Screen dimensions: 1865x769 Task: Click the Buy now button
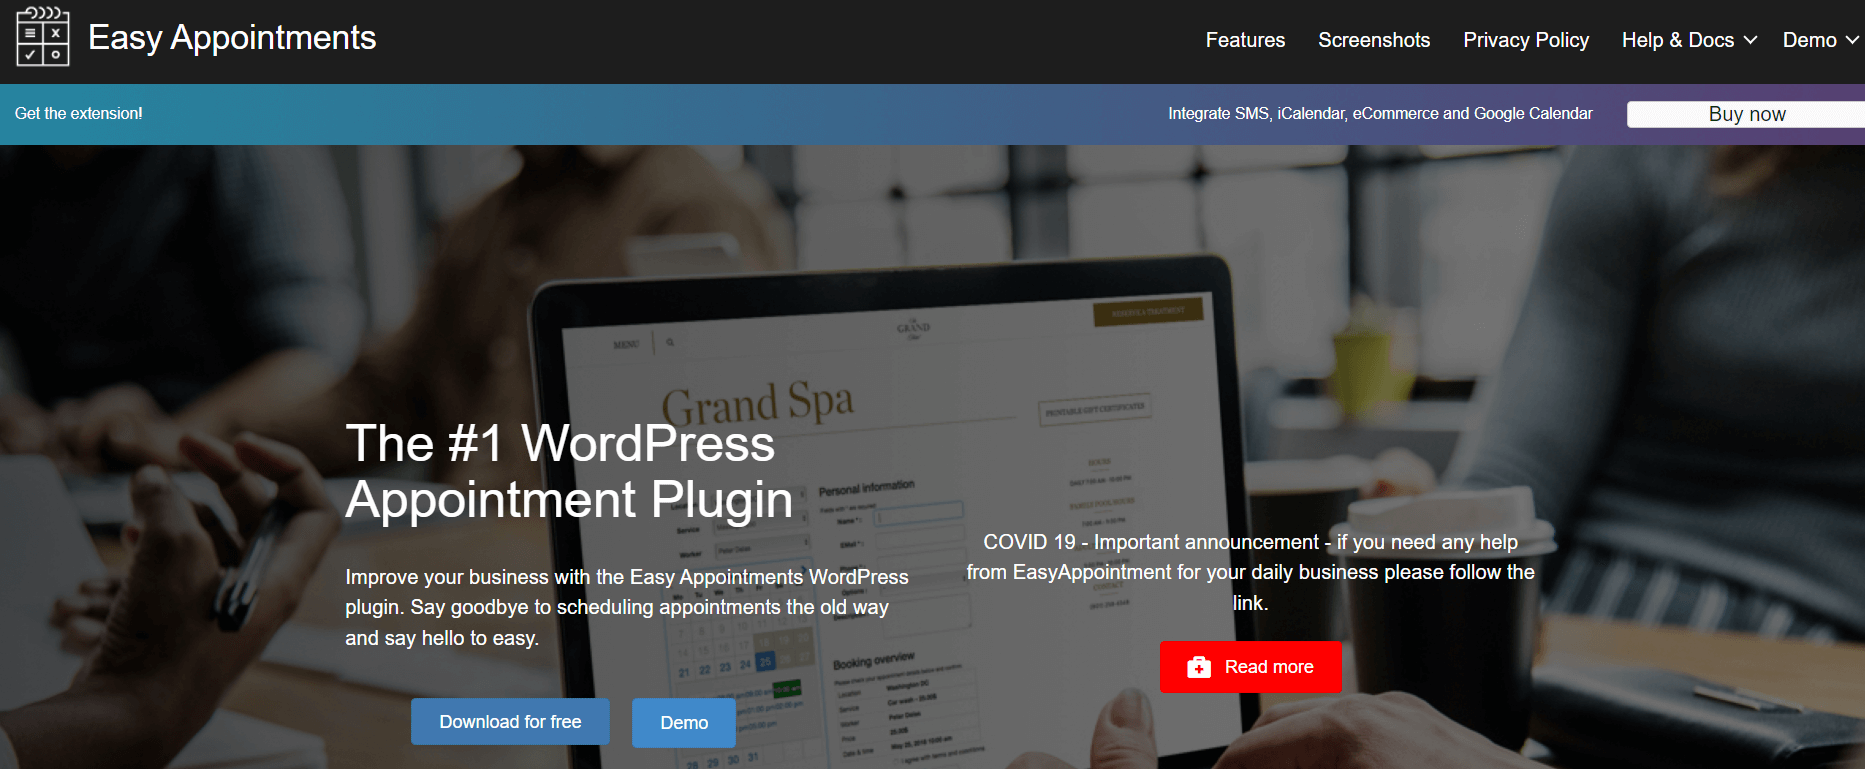tap(1746, 114)
